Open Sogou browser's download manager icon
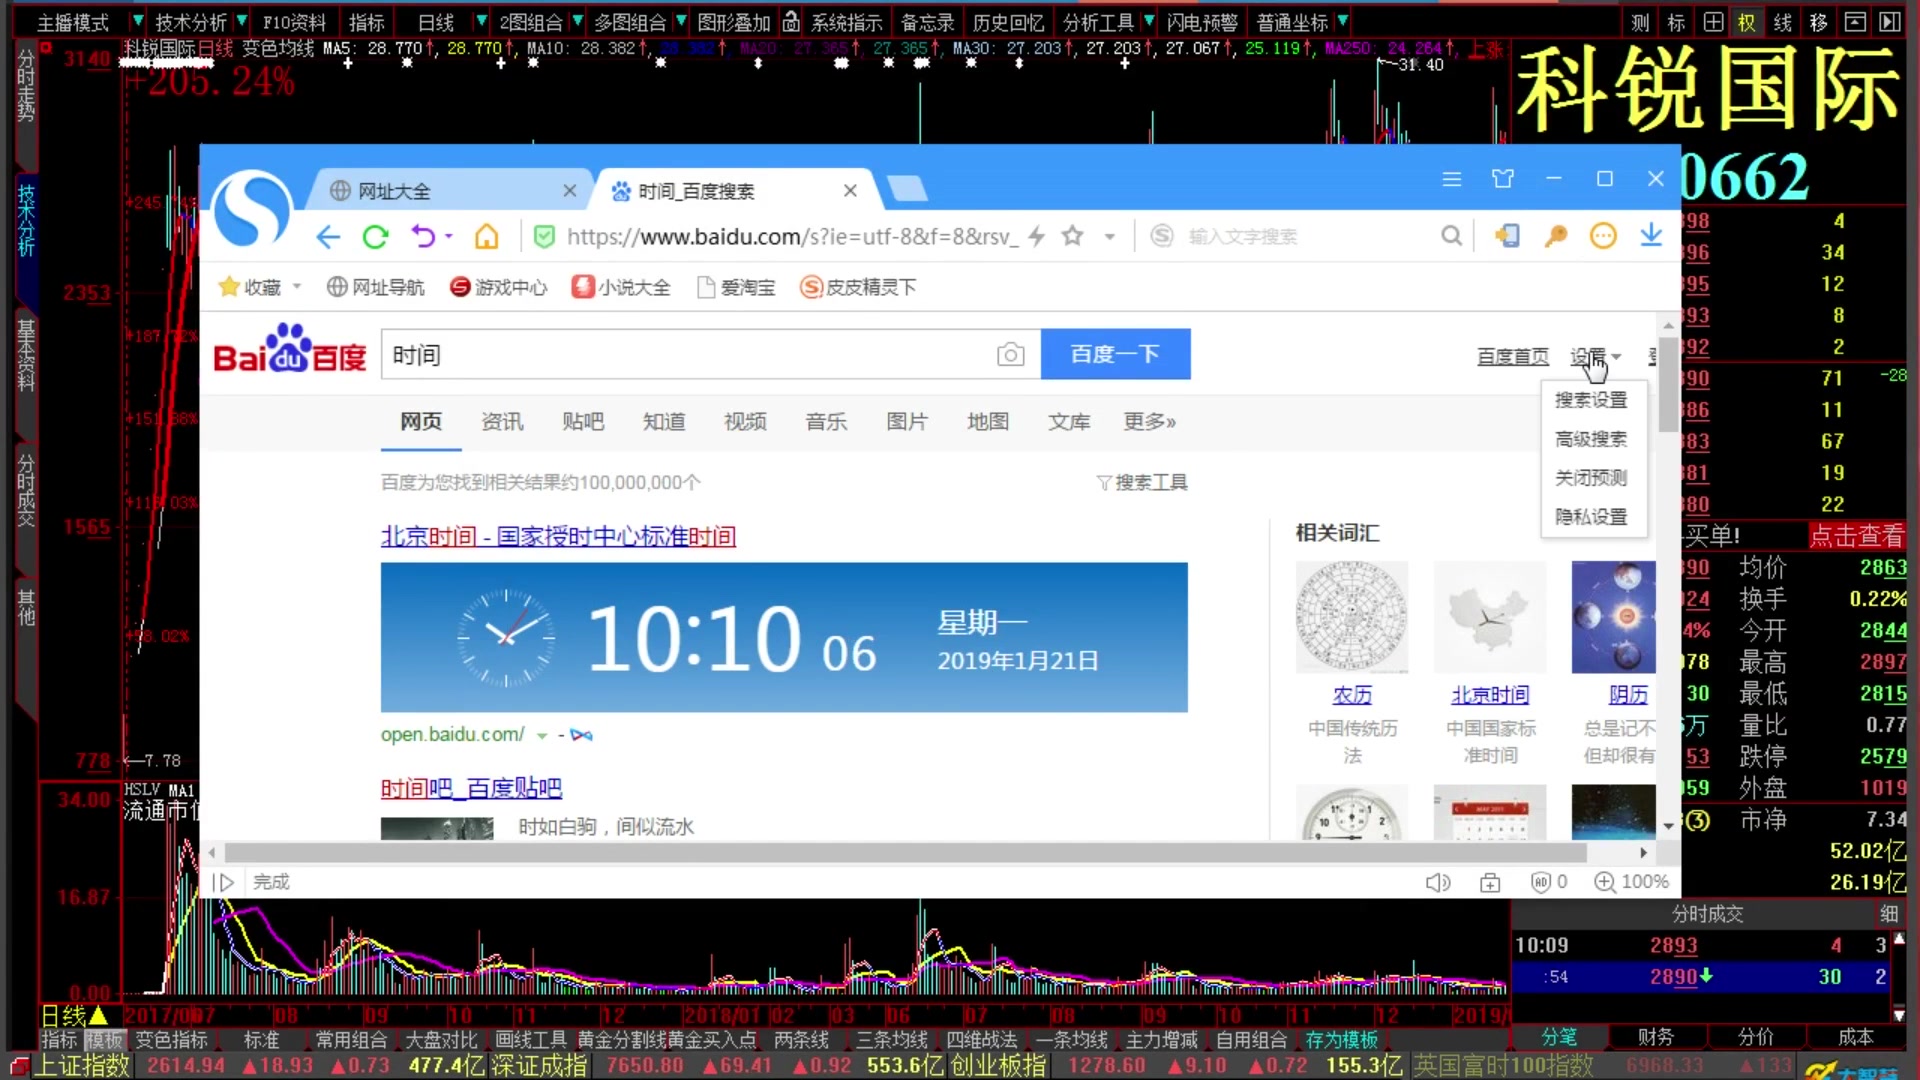This screenshot has width=1920, height=1080. click(1651, 235)
